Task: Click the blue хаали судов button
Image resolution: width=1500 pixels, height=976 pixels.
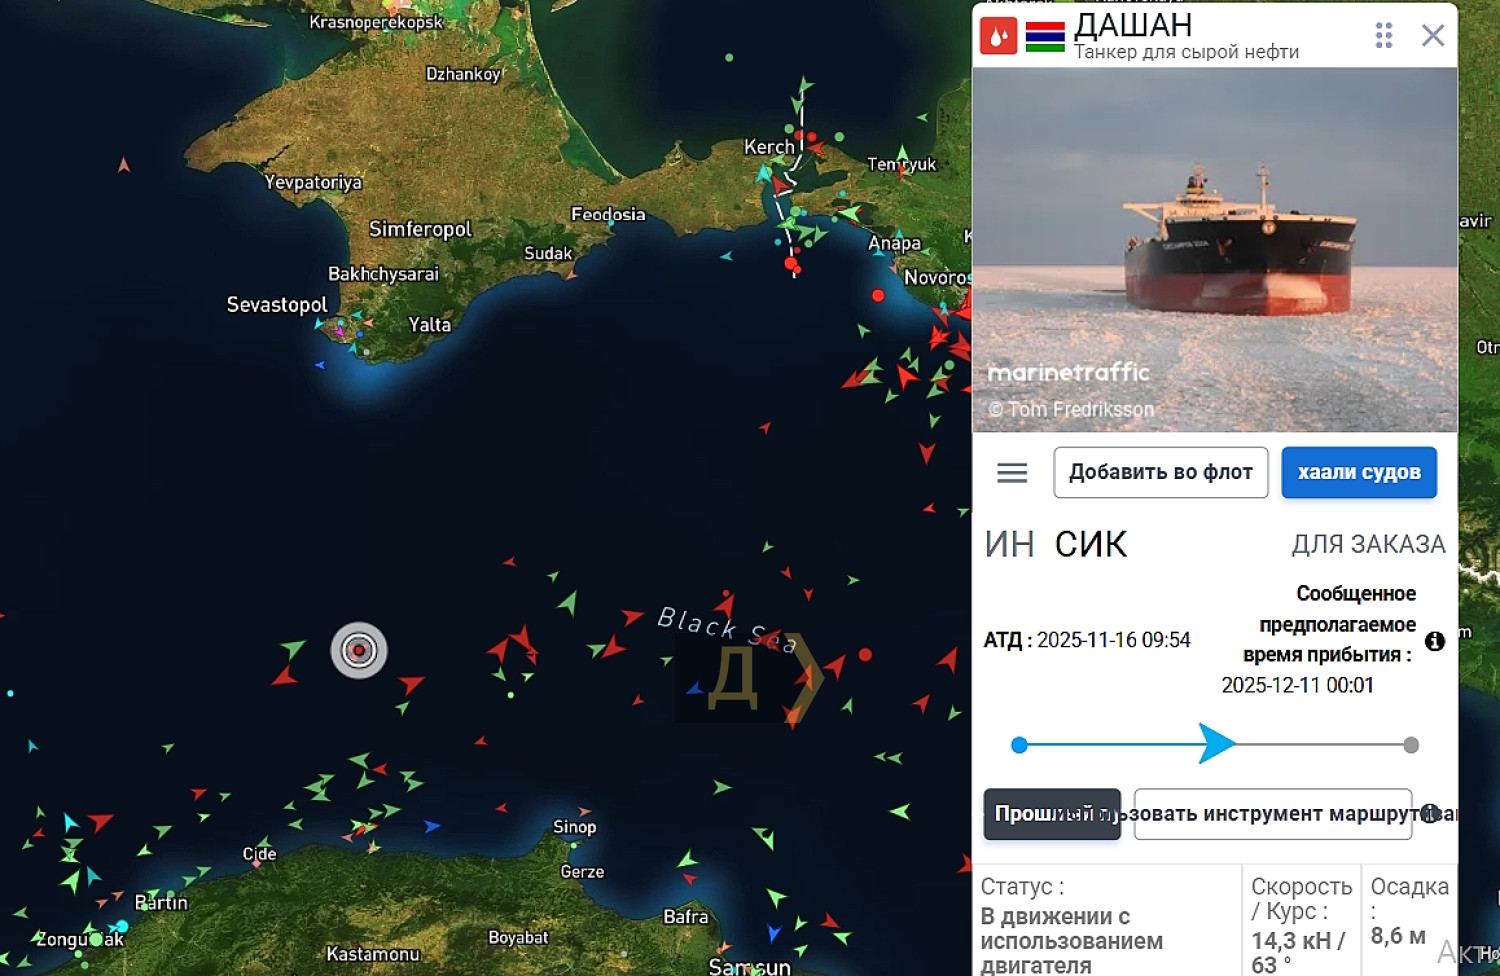Action: click(1359, 472)
